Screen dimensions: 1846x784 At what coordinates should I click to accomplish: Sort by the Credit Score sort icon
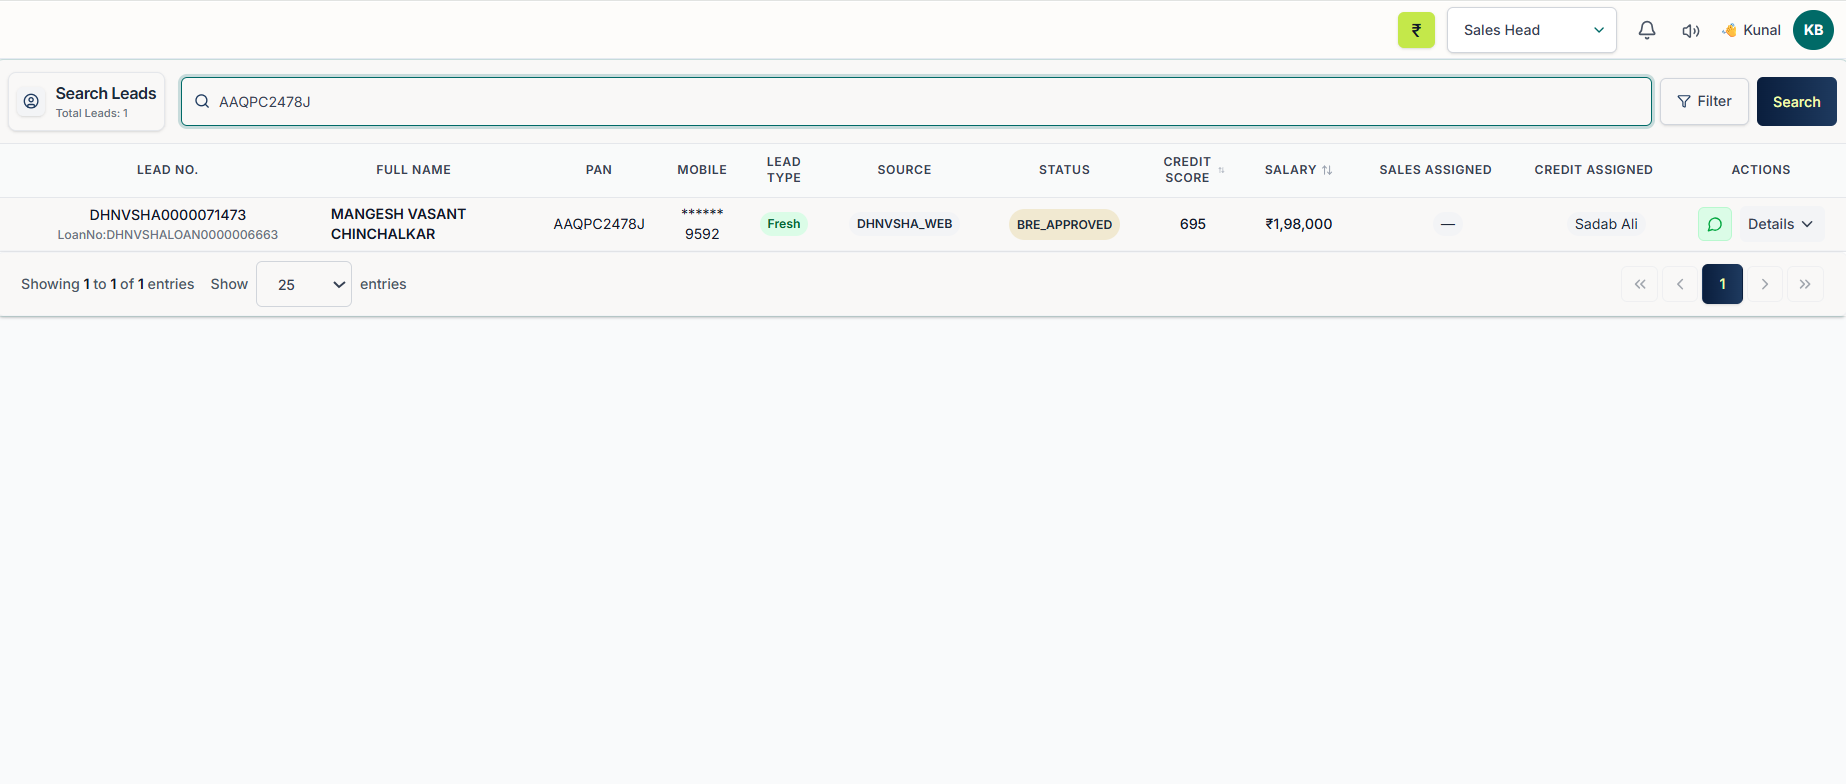[x=1221, y=170]
